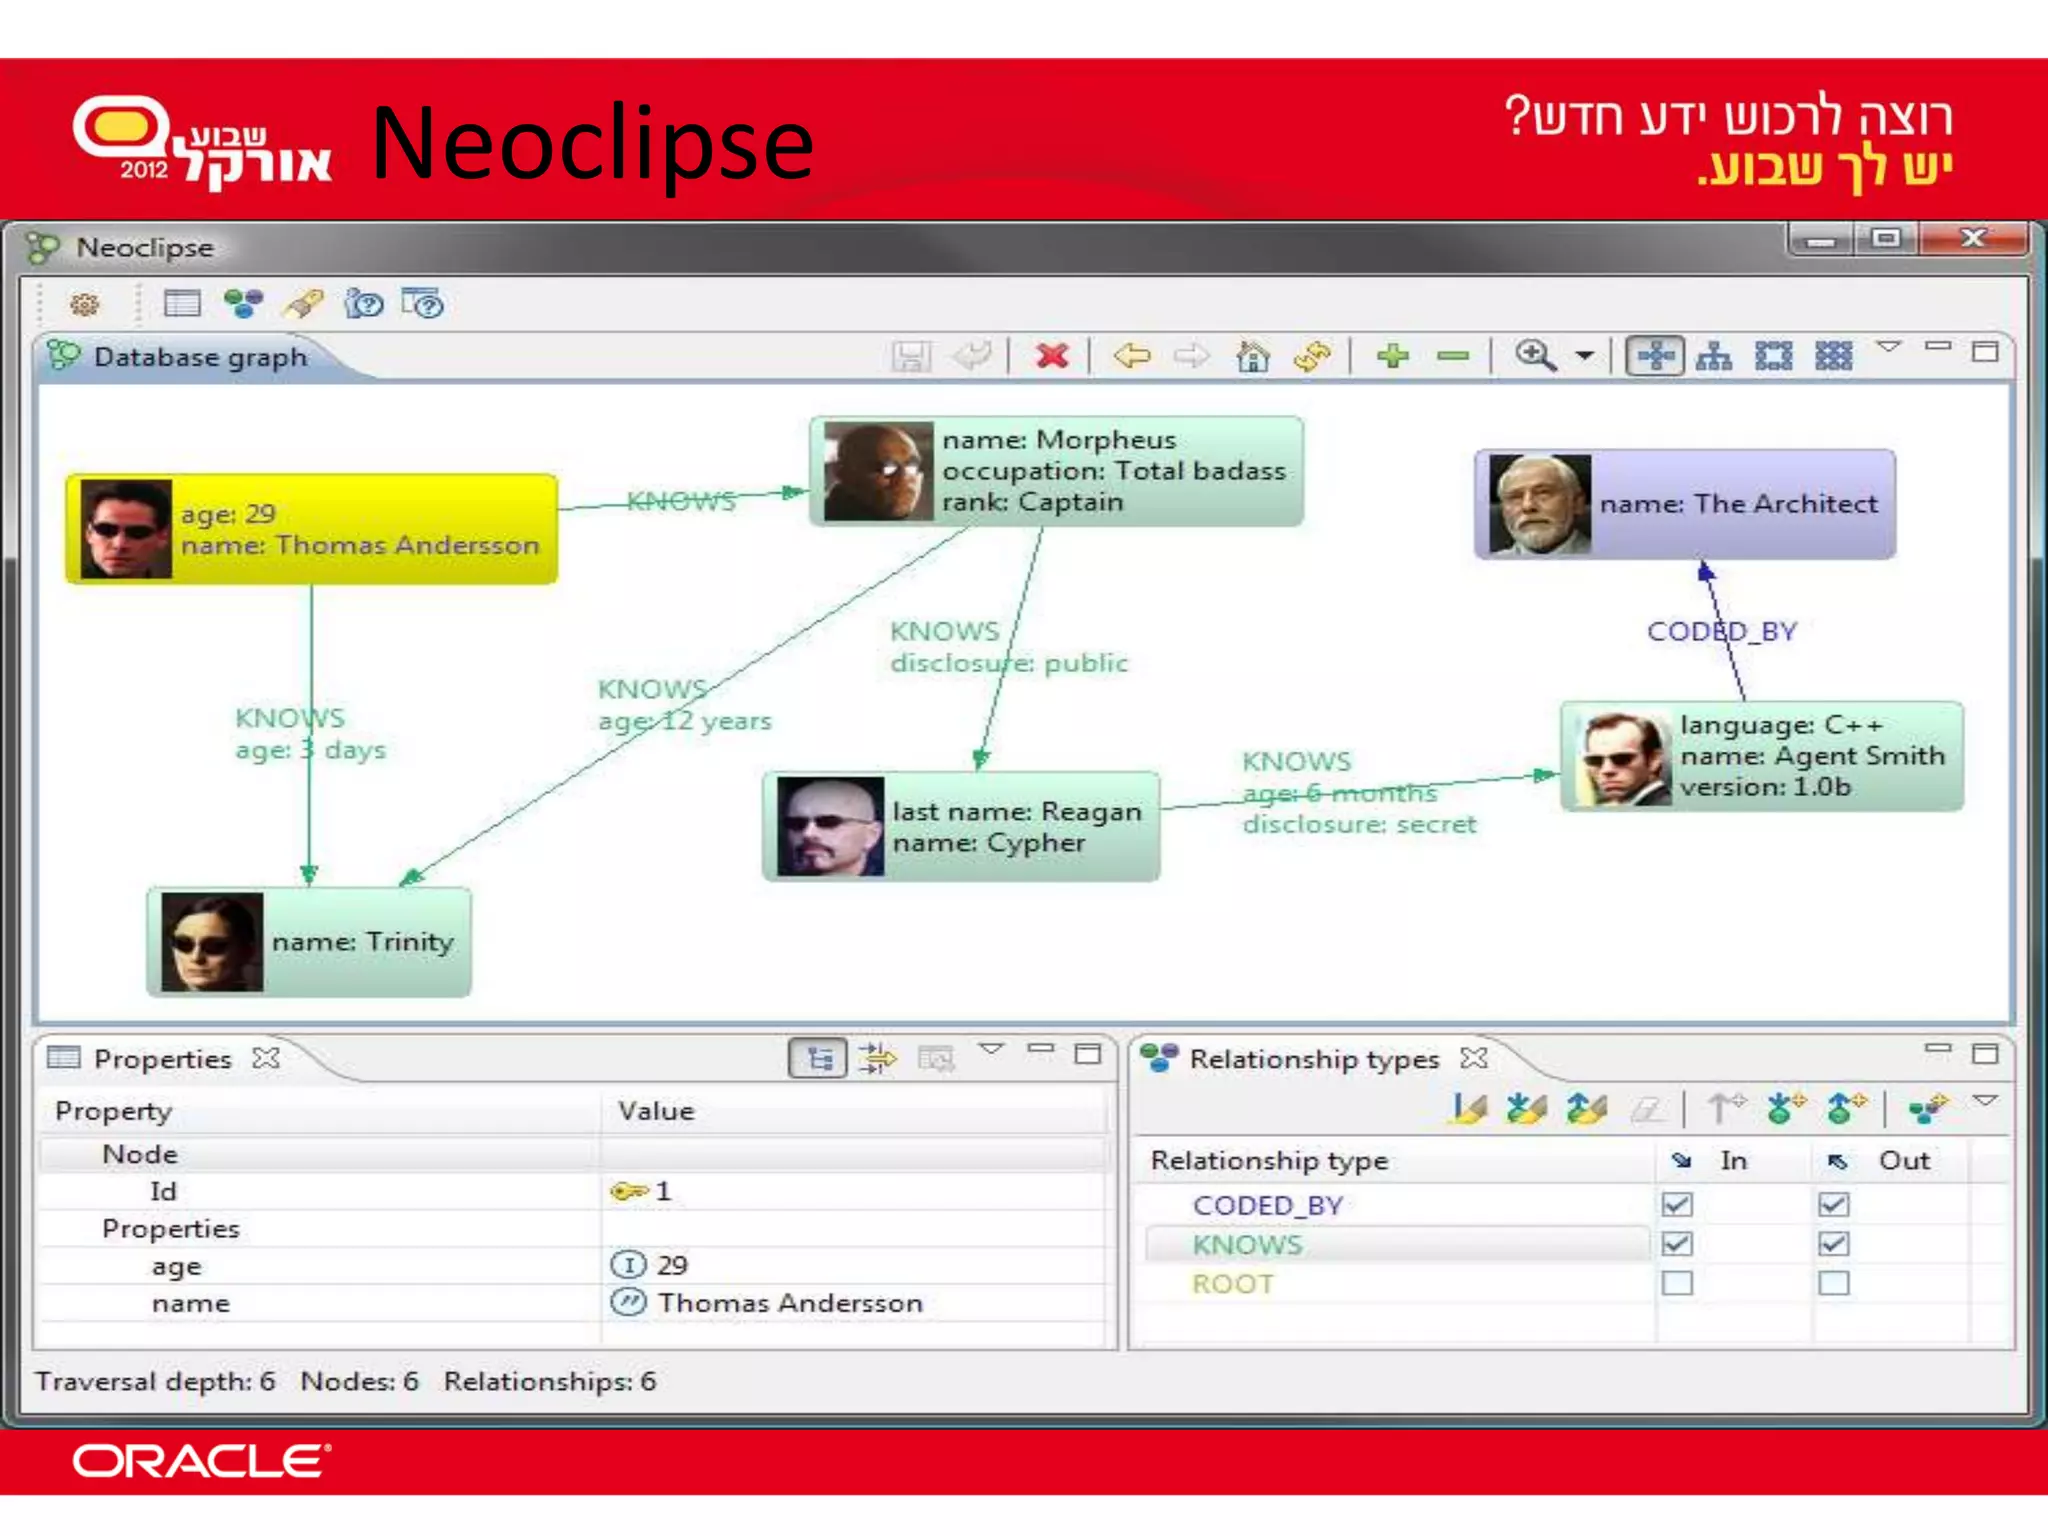Close the Relationship types tab
This screenshot has width=2048, height=1536.
(1474, 1058)
